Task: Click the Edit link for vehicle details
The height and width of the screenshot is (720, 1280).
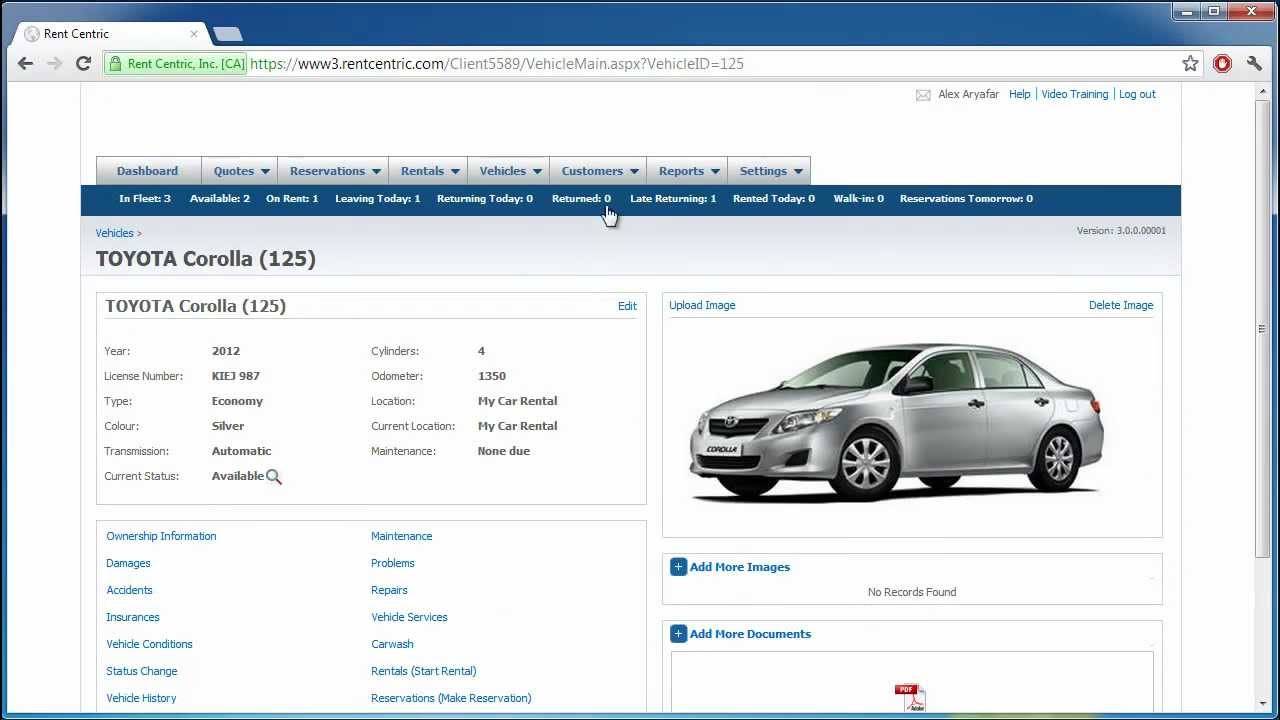Action: (627, 306)
